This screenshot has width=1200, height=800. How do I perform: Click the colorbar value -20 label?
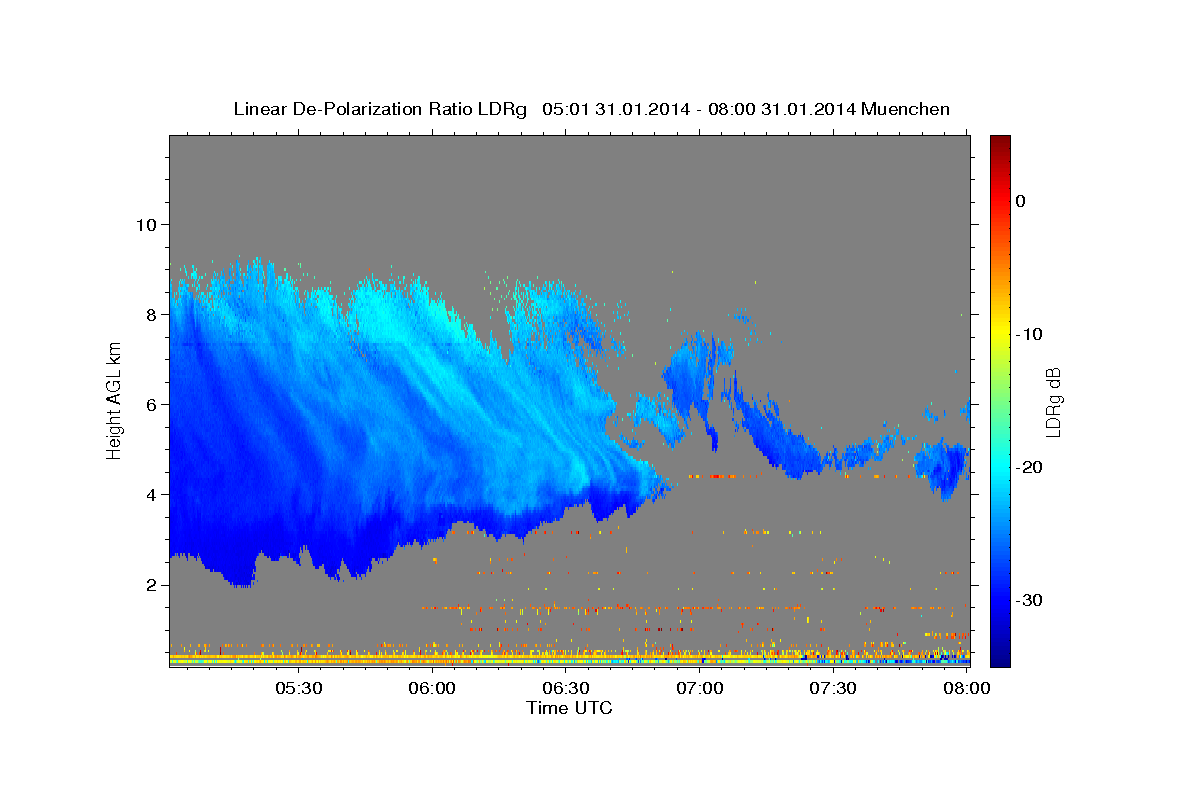point(1031,467)
